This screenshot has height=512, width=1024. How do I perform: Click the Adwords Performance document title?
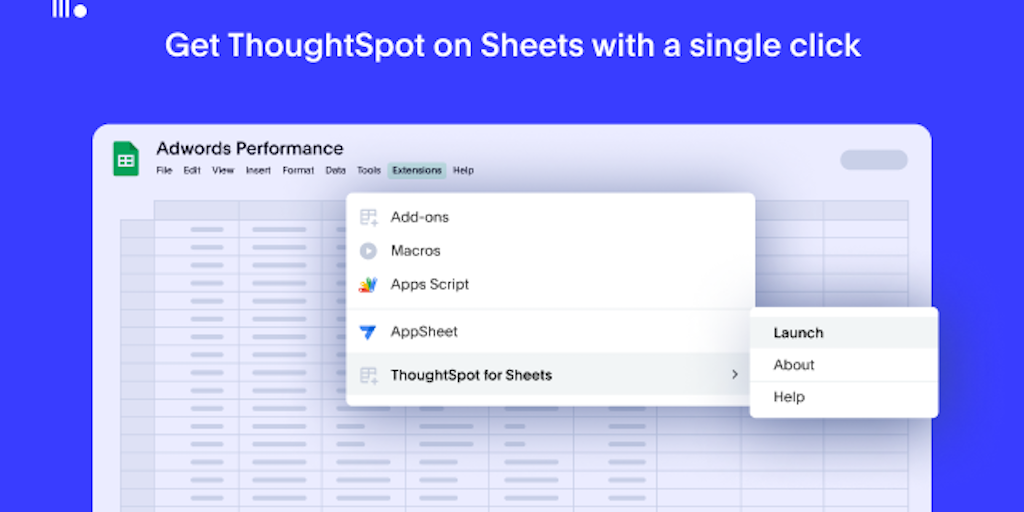tap(249, 148)
